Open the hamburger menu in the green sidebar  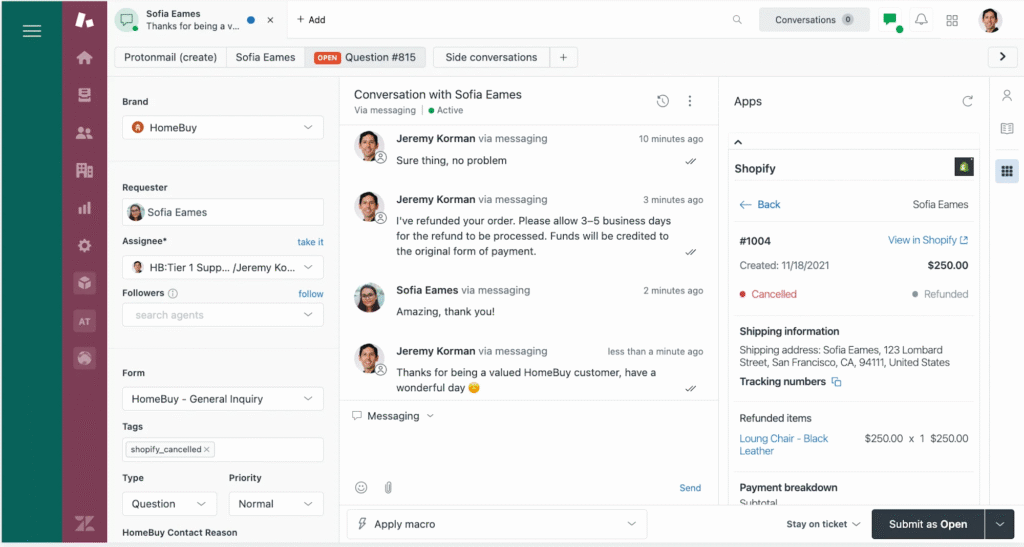[x=32, y=31]
